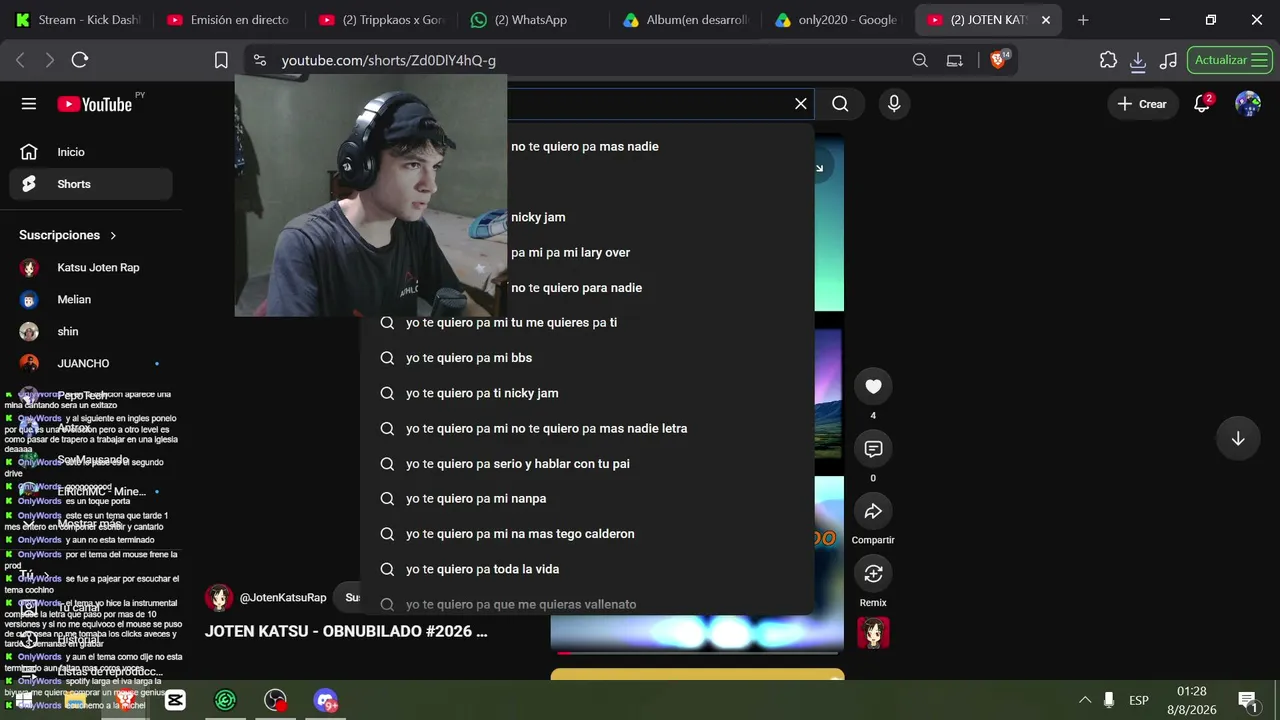This screenshot has width=1280, height=720.
Task: Skip to the next Short with the down arrow
Action: (x=1238, y=439)
